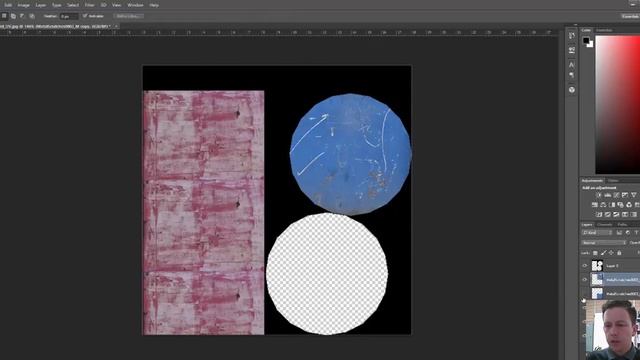640x360 pixels.
Task: Switch to the Swatches panel tab
Action: coord(604,30)
